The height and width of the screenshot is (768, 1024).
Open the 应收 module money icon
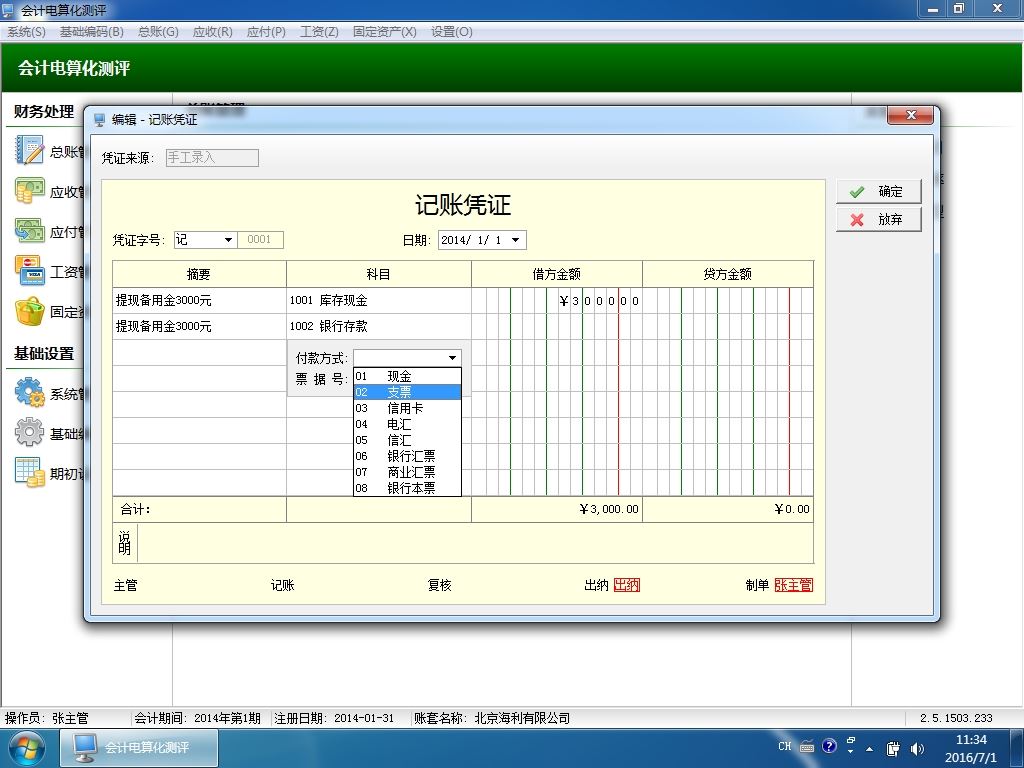(29, 191)
